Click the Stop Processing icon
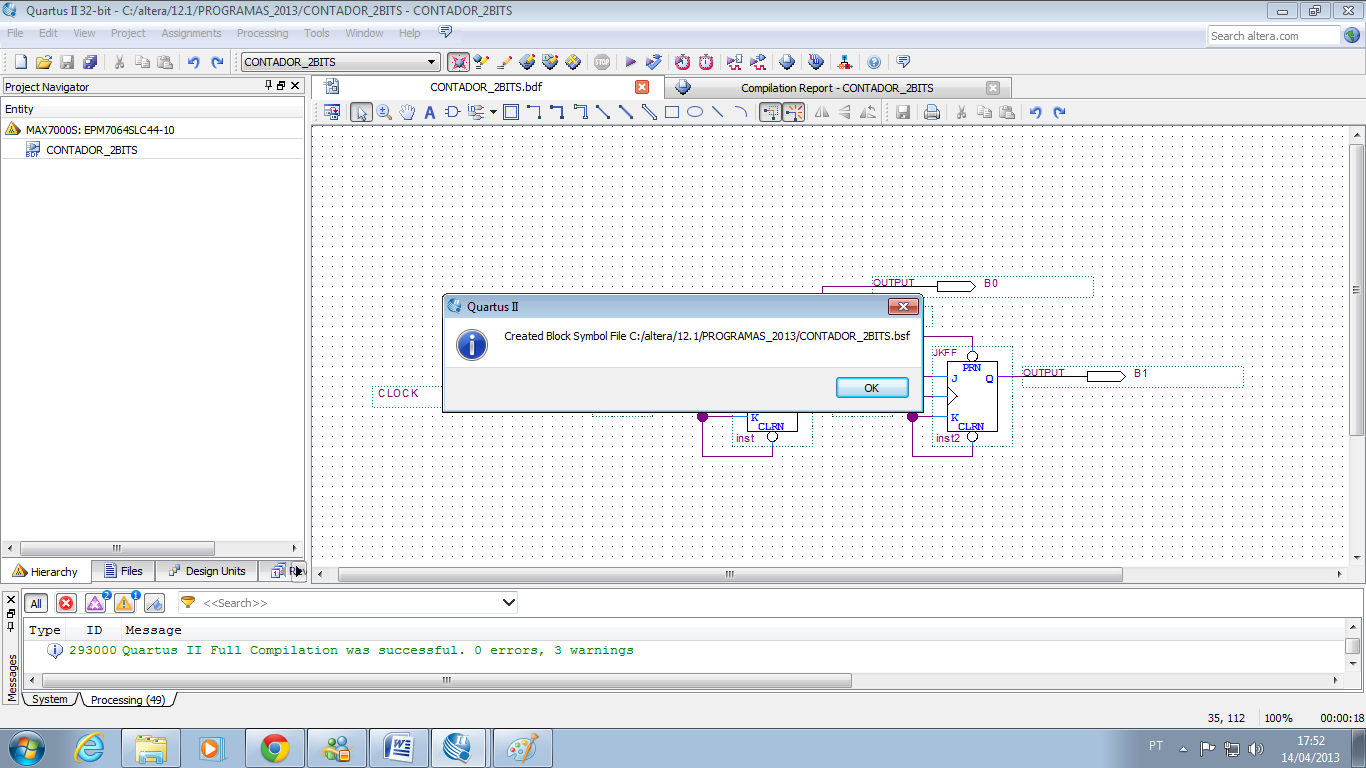The height and width of the screenshot is (768, 1366). 602,62
